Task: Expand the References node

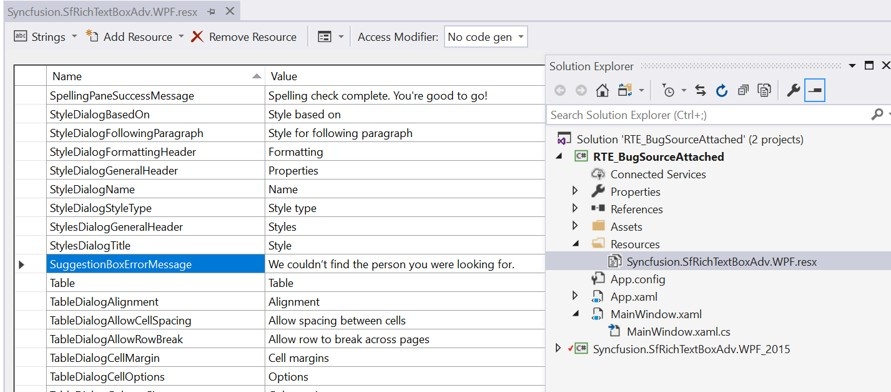Action: (575, 209)
